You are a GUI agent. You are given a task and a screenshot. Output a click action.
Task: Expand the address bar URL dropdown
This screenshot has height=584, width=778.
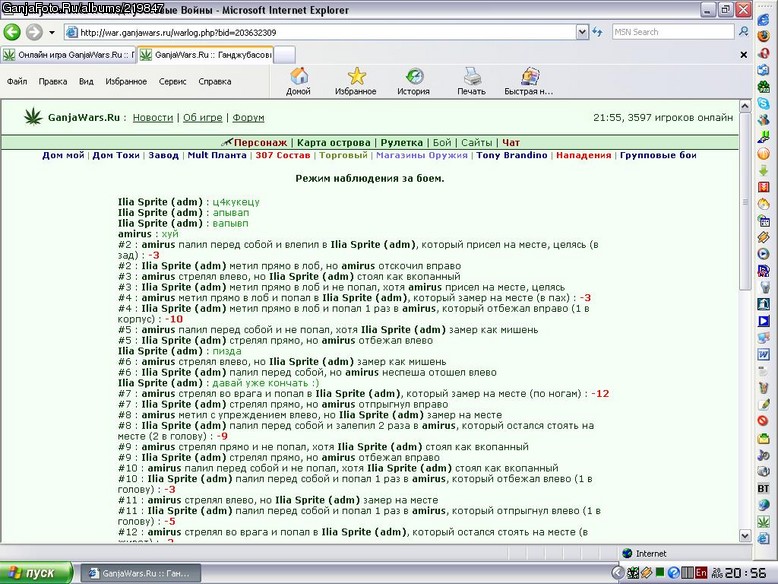[x=583, y=32]
